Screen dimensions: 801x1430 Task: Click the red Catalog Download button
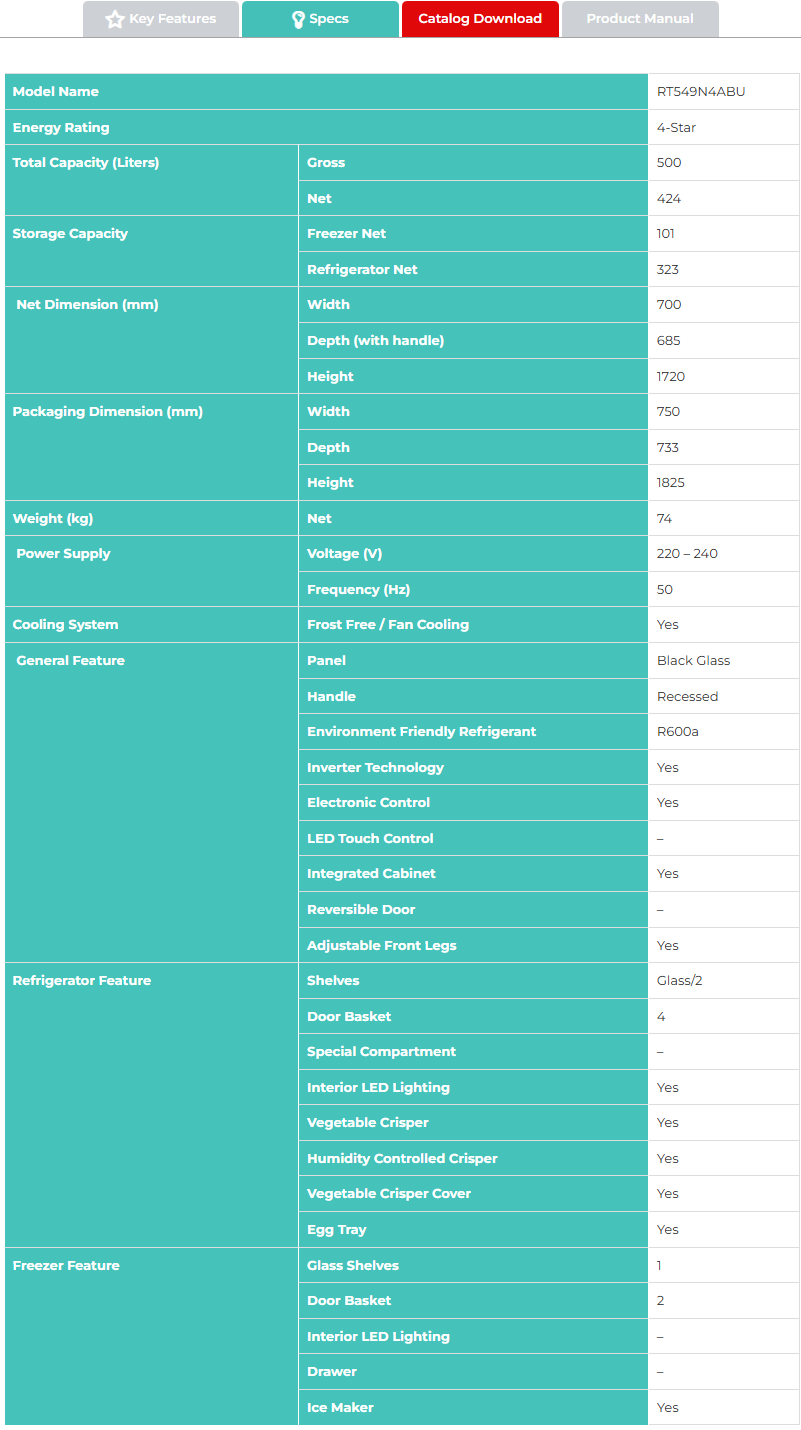480,19
